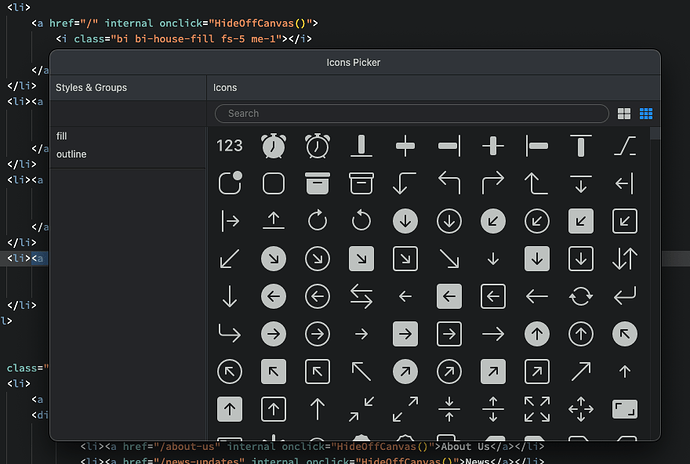
Task: Choose the arrow-return-right icon
Action: [x=229, y=333]
